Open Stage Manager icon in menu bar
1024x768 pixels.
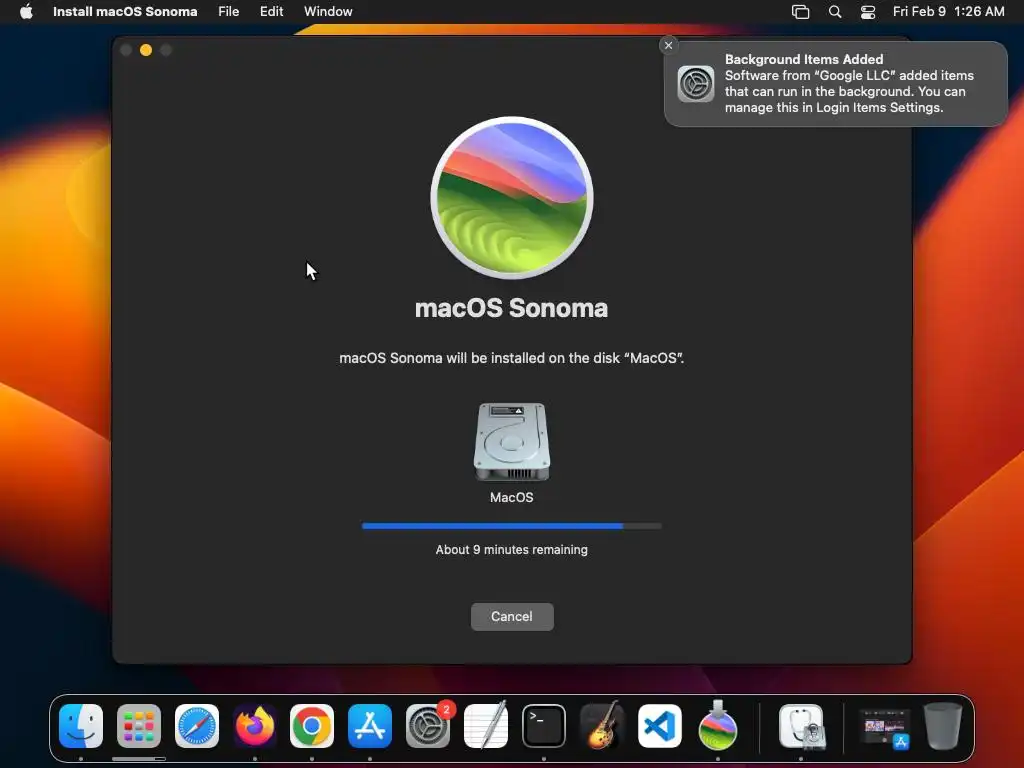tap(800, 12)
